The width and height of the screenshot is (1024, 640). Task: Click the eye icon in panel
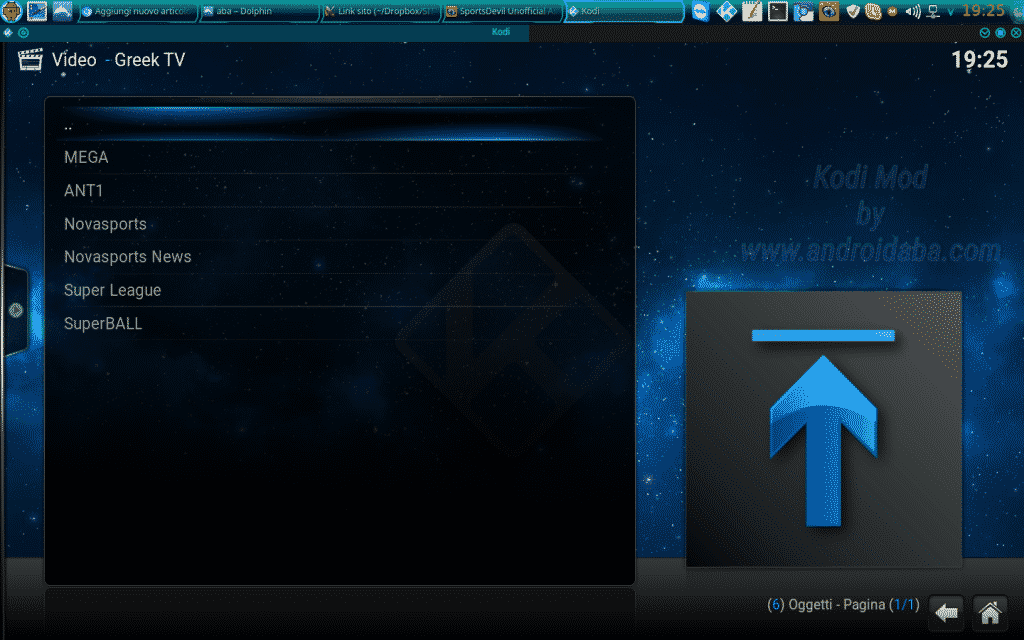(x=829, y=11)
